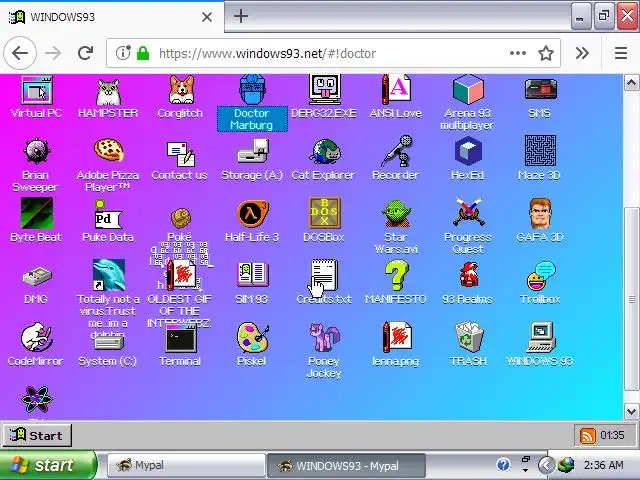Open the Recorder microphone icon

point(396,151)
